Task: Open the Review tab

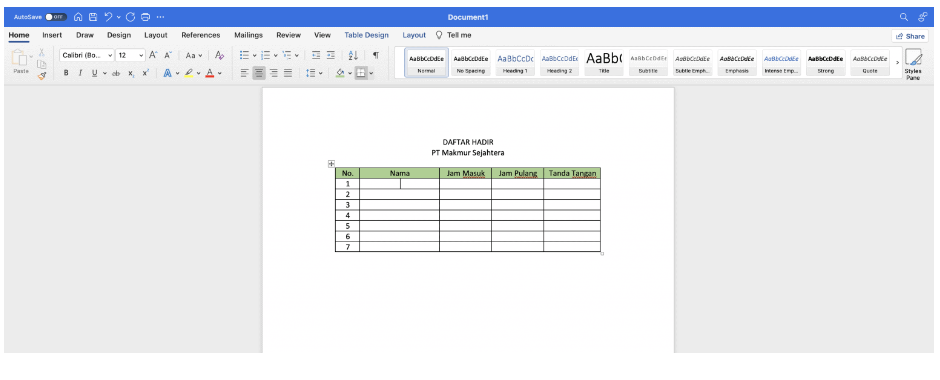Action: tap(288, 35)
